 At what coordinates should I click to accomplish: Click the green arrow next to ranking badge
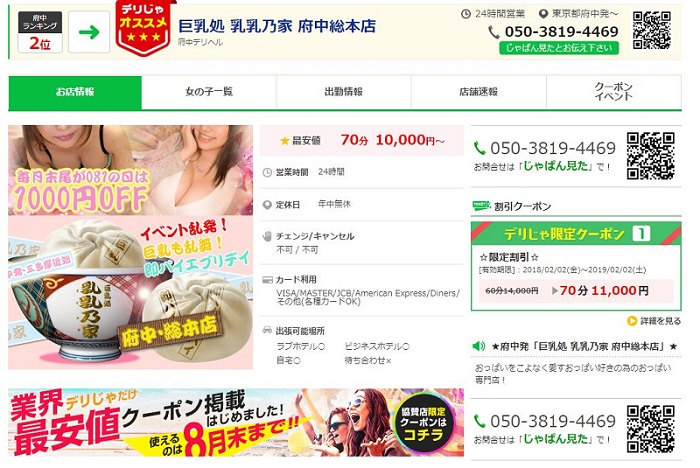point(89,32)
